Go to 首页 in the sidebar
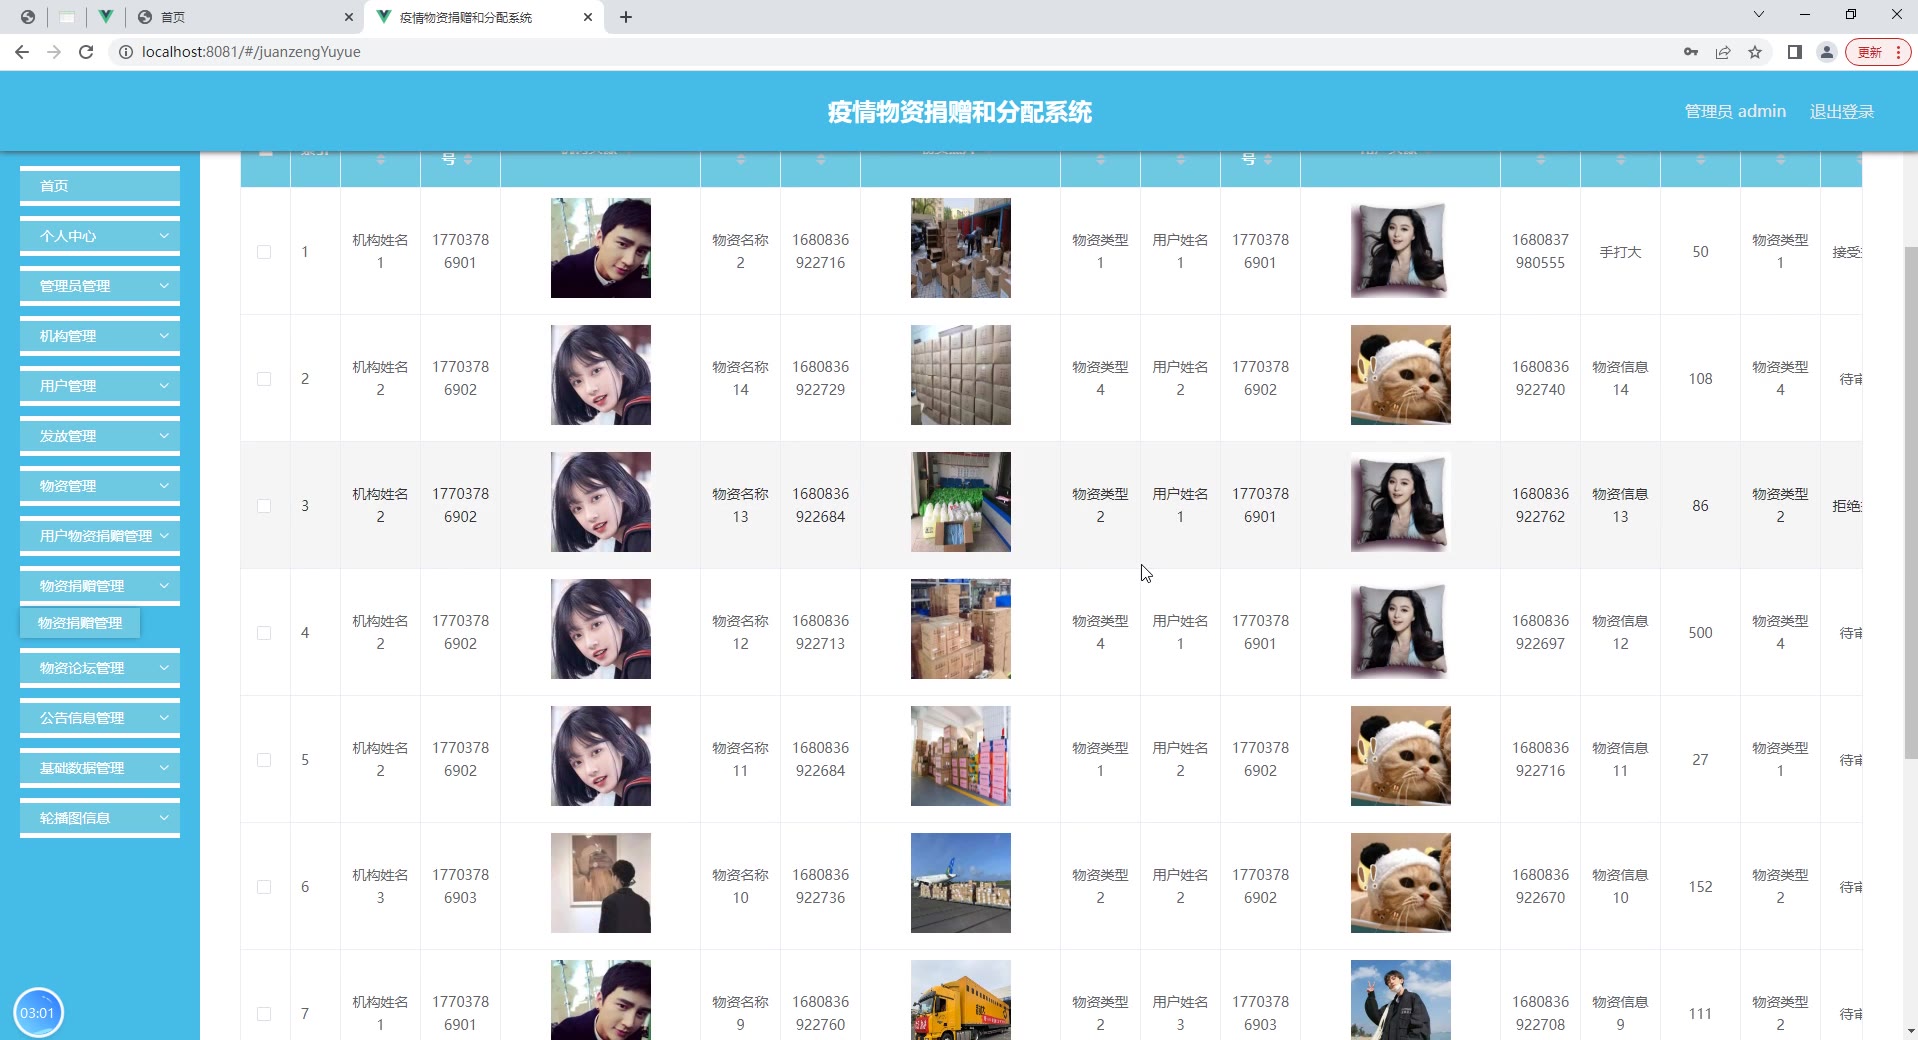This screenshot has height=1040, width=1918. 100,186
